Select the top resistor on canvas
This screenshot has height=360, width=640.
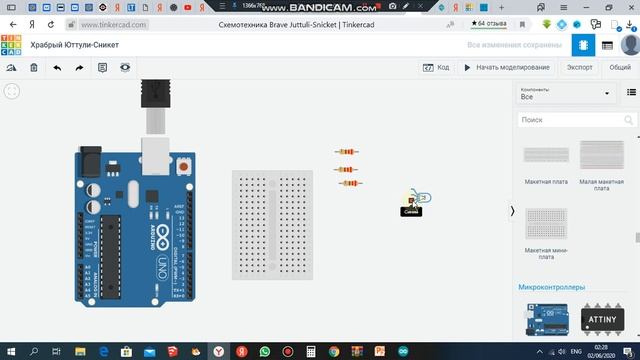(x=347, y=152)
